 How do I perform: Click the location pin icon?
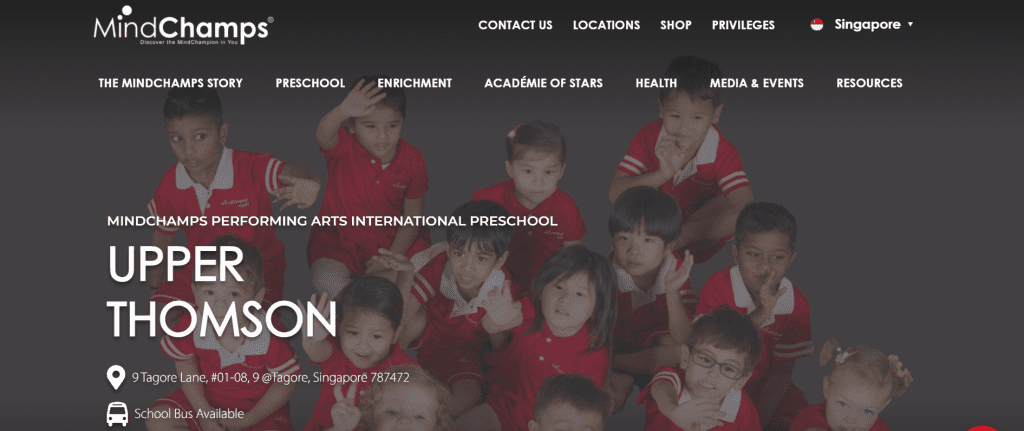pyautogui.click(x=116, y=377)
